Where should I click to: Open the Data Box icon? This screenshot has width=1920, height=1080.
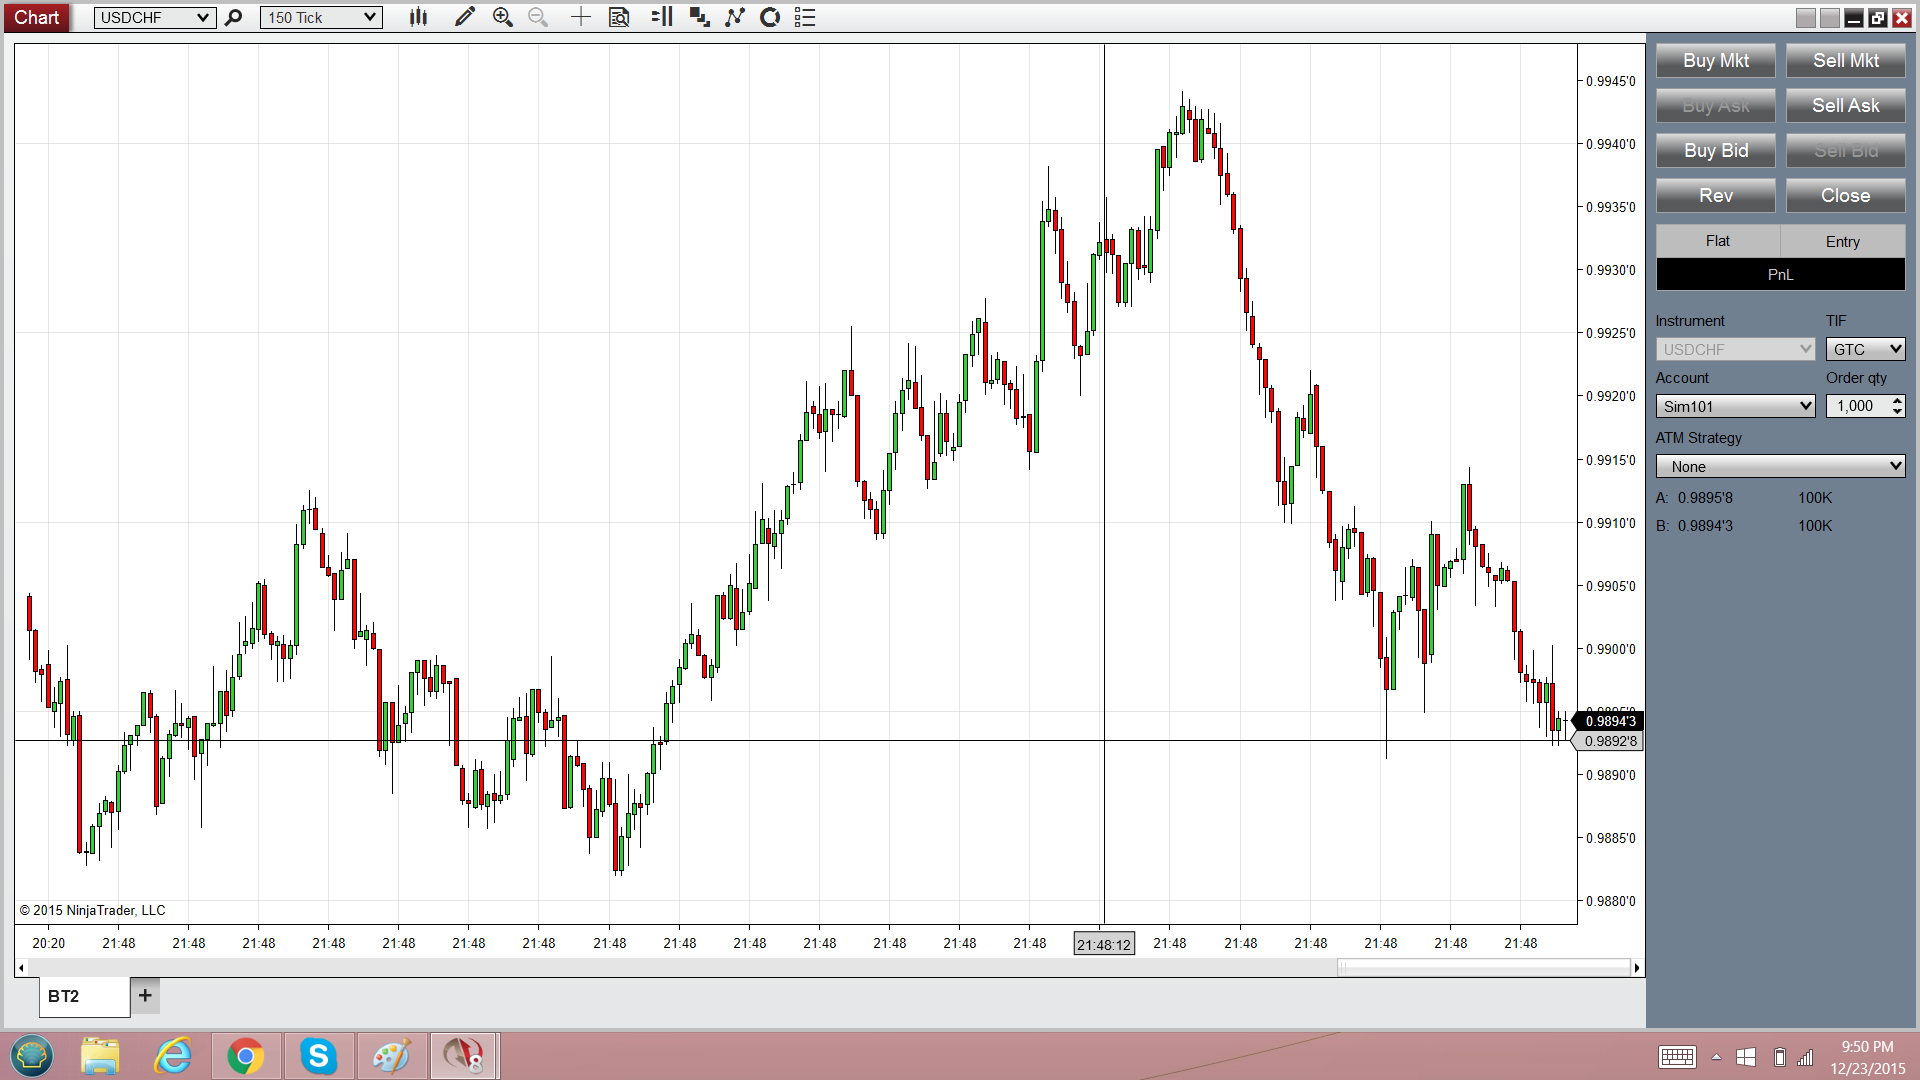(x=619, y=17)
